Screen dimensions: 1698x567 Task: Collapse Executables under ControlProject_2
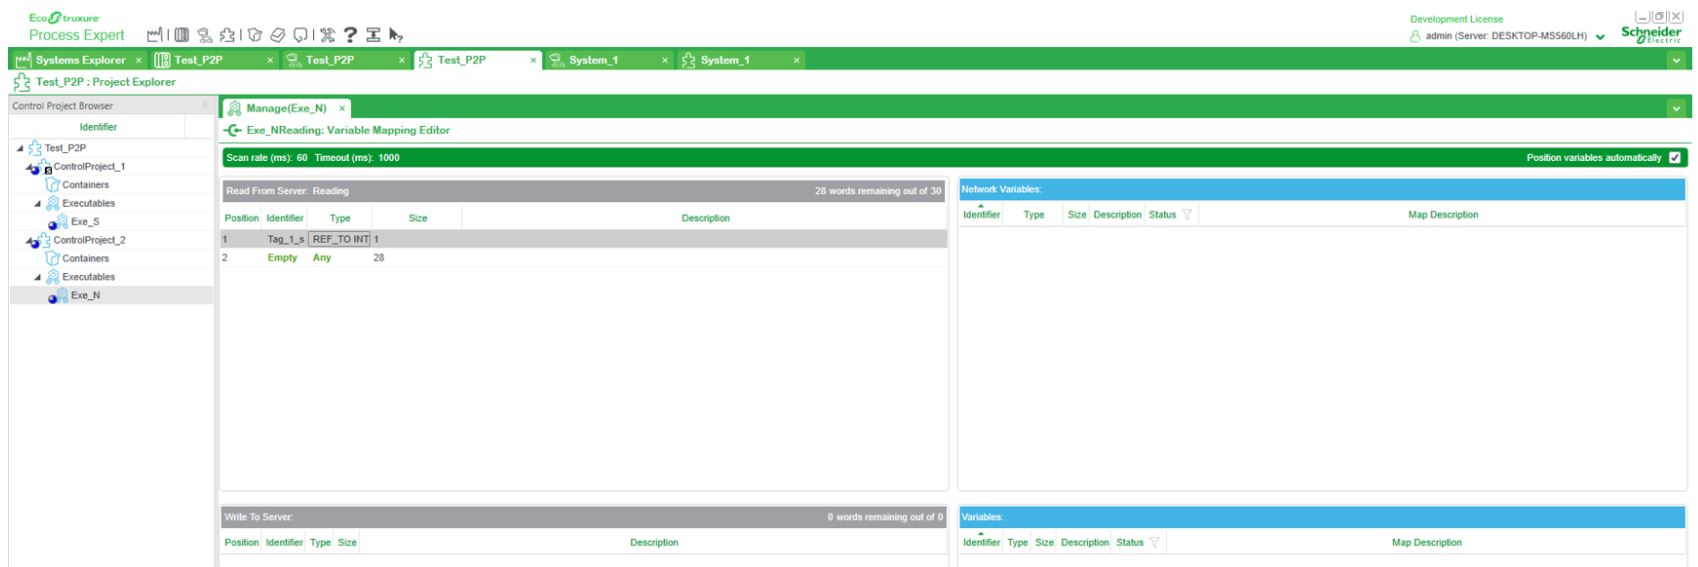pyautogui.click(x=38, y=277)
